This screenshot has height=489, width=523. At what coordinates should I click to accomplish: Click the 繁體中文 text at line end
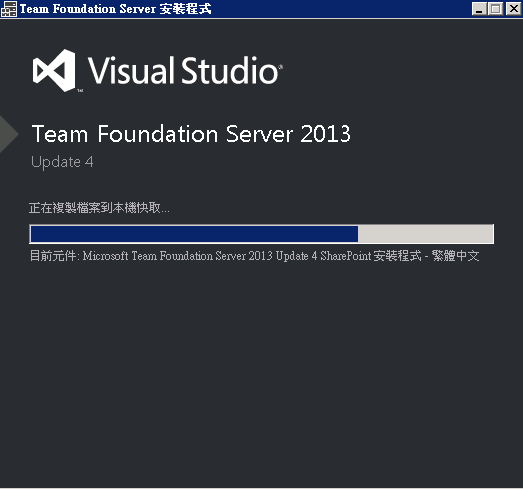455,256
